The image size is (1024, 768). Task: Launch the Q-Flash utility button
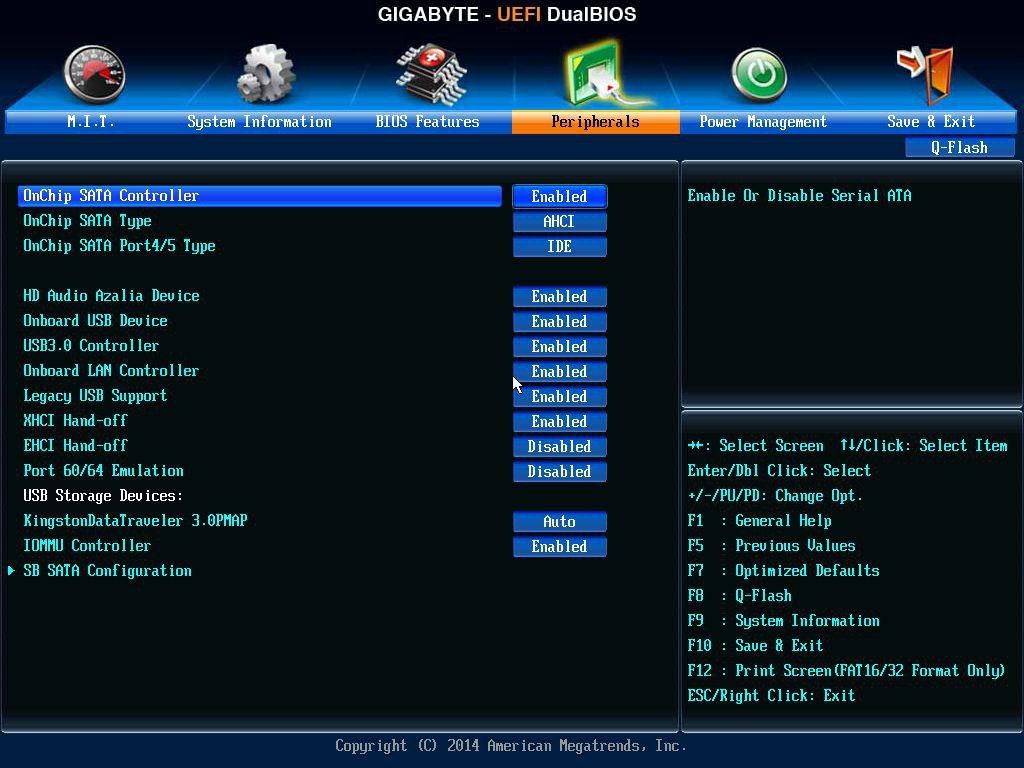coord(959,148)
